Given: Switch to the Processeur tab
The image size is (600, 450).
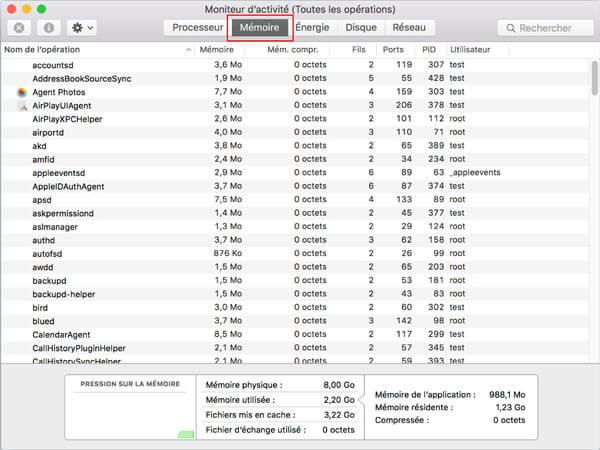Looking at the screenshot, I should pyautogui.click(x=197, y=28).
